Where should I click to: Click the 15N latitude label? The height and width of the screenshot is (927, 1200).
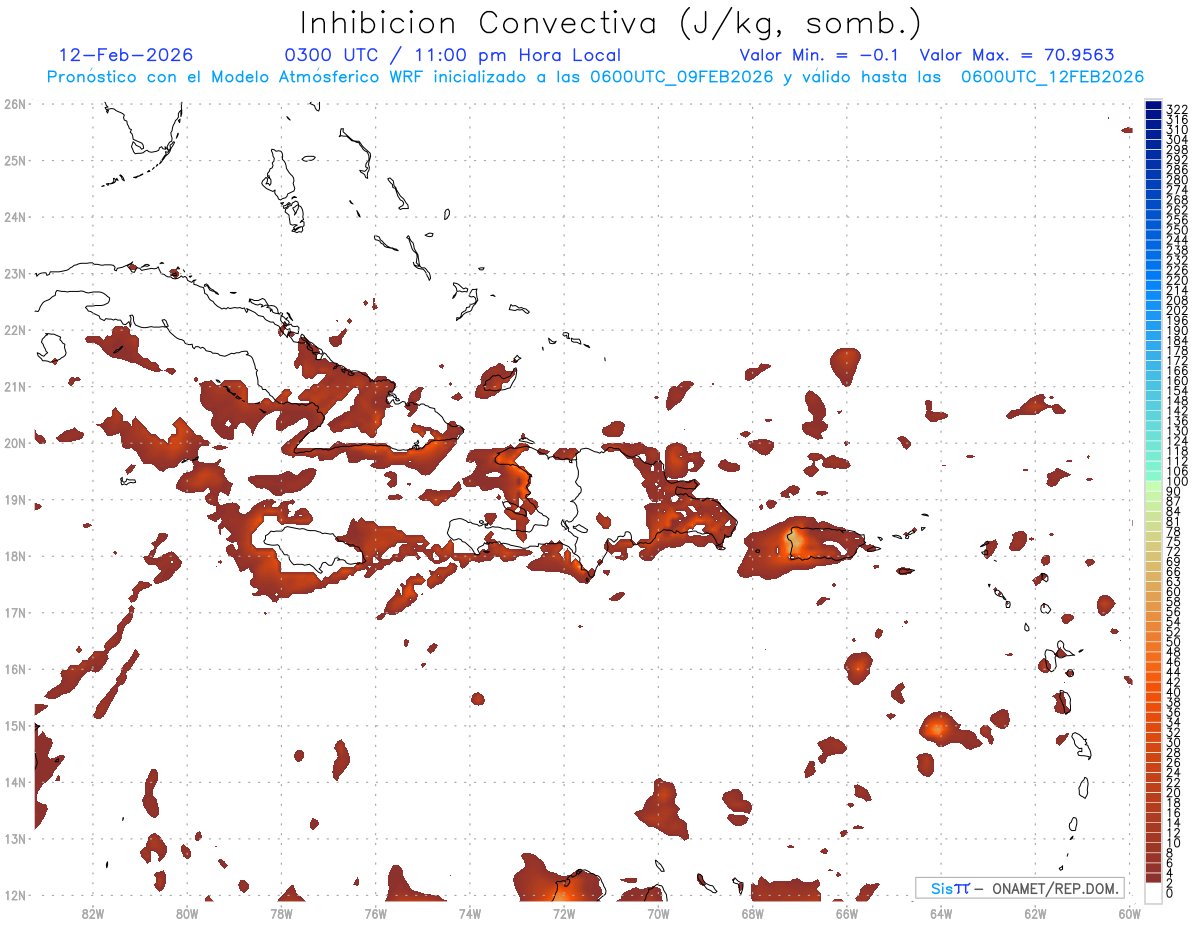coord(15,725)
